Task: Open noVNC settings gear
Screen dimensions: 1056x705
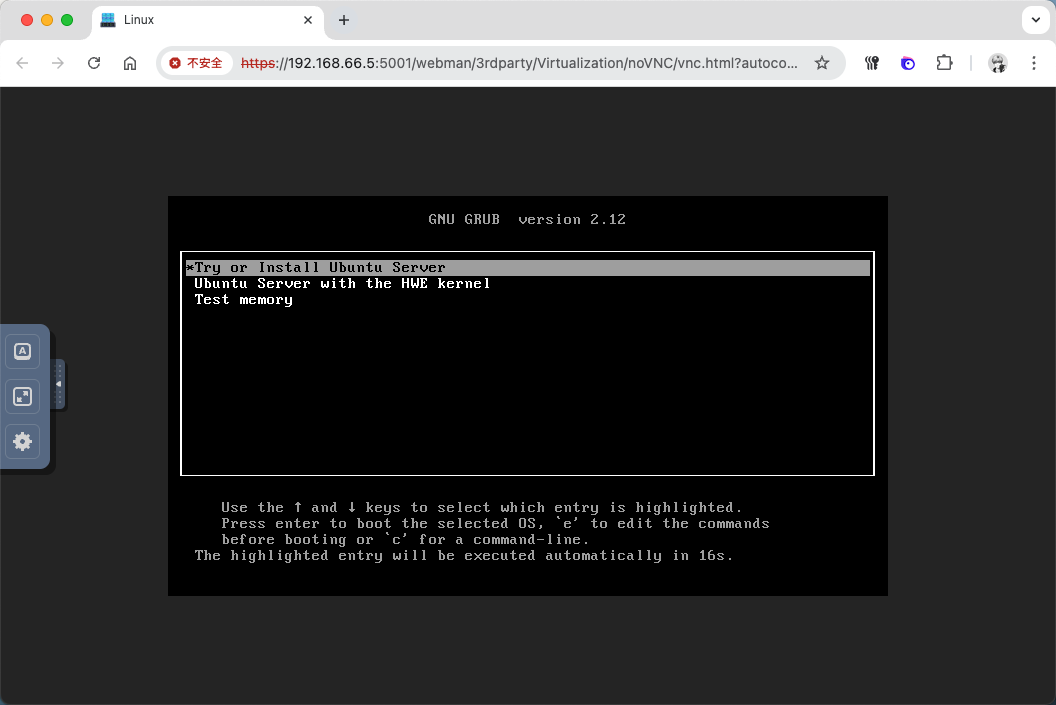Action: click(x=22, y=442)
